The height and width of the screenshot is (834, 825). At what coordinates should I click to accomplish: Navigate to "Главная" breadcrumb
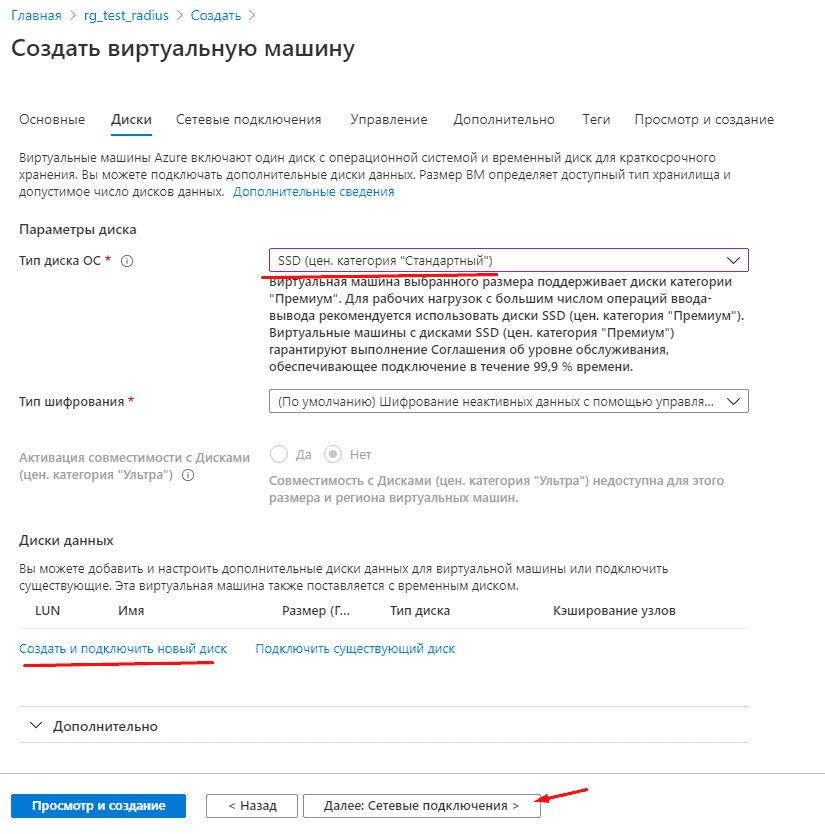35,15
